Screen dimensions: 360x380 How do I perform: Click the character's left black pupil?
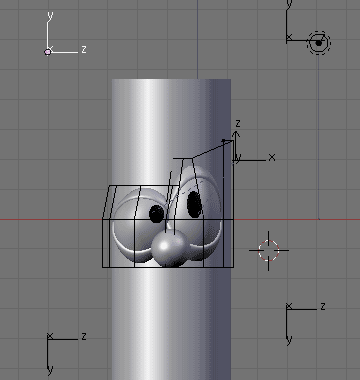157,214
